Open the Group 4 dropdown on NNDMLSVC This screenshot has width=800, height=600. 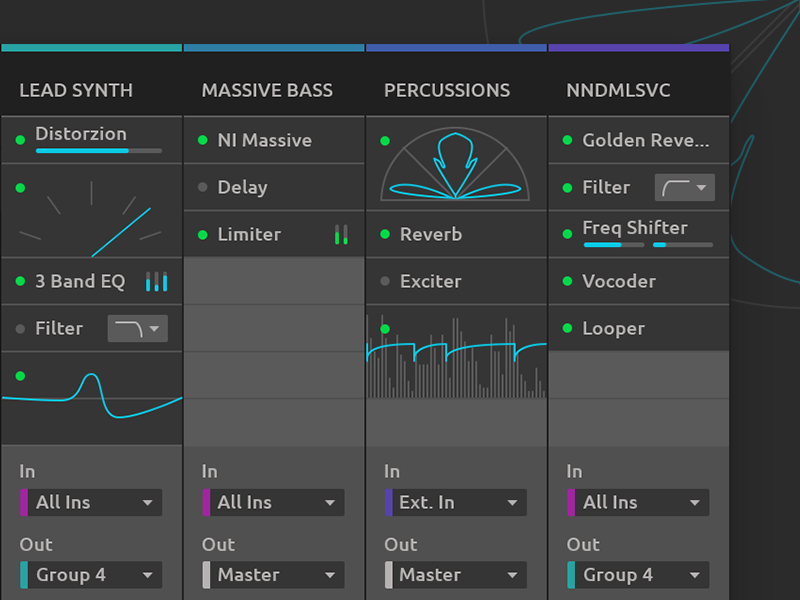pos(637,575)
